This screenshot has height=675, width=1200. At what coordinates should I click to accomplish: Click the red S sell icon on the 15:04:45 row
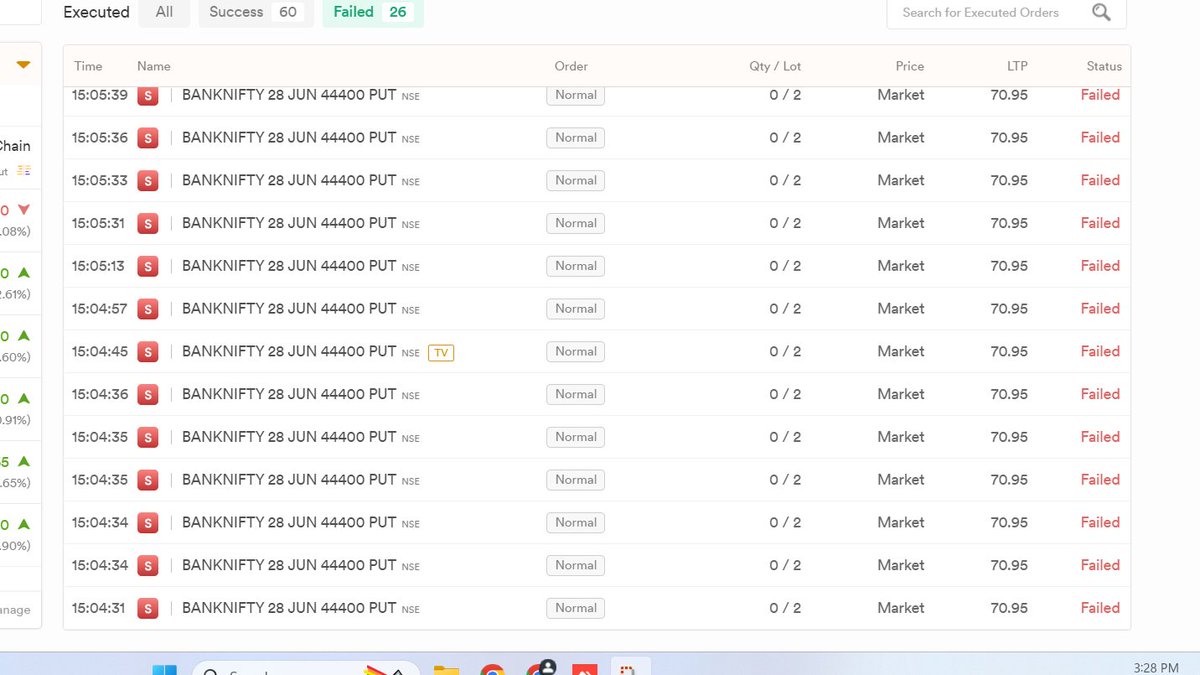point(148,352)
